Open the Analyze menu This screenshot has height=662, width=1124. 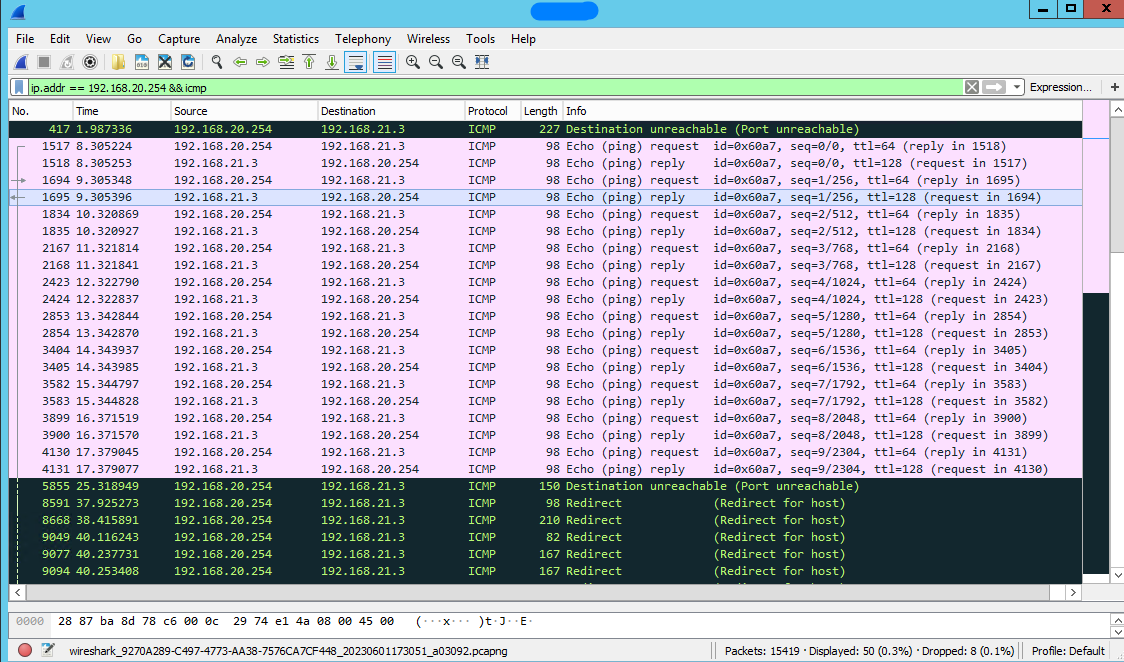click(x=237, y=39)
